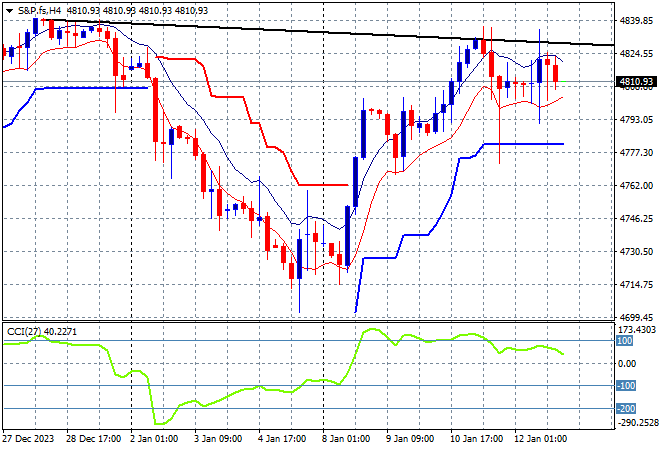This screenshot has width=660, height=450.
Task: Click the 2 Jan 01:00 date label
Action: click(153, 438)
